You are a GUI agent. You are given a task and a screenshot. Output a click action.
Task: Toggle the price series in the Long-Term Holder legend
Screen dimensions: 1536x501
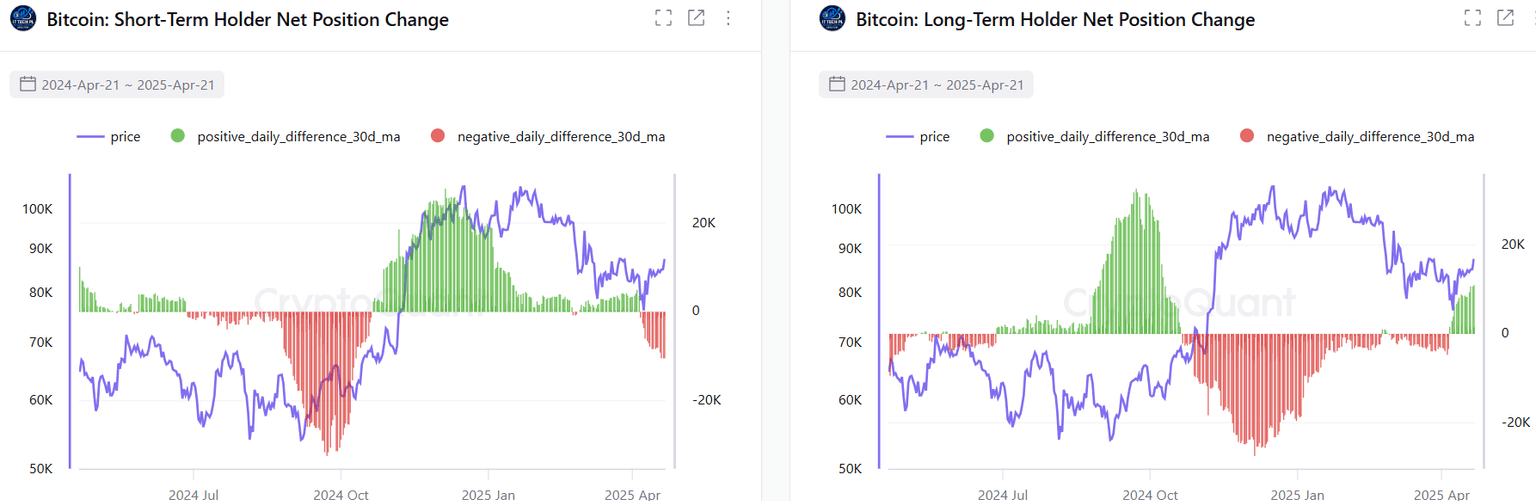(x=917, y=137)
